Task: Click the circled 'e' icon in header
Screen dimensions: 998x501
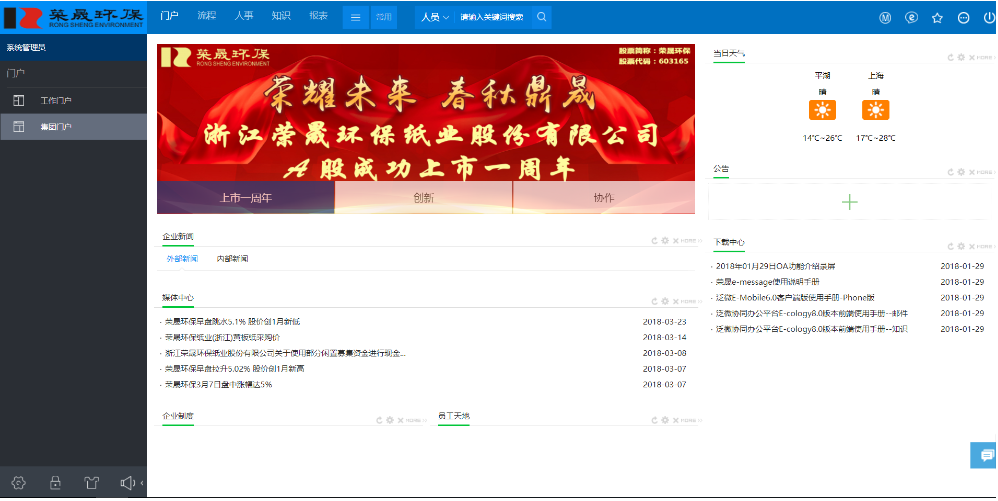Action: pyautogui.click(x=911, y=18)
